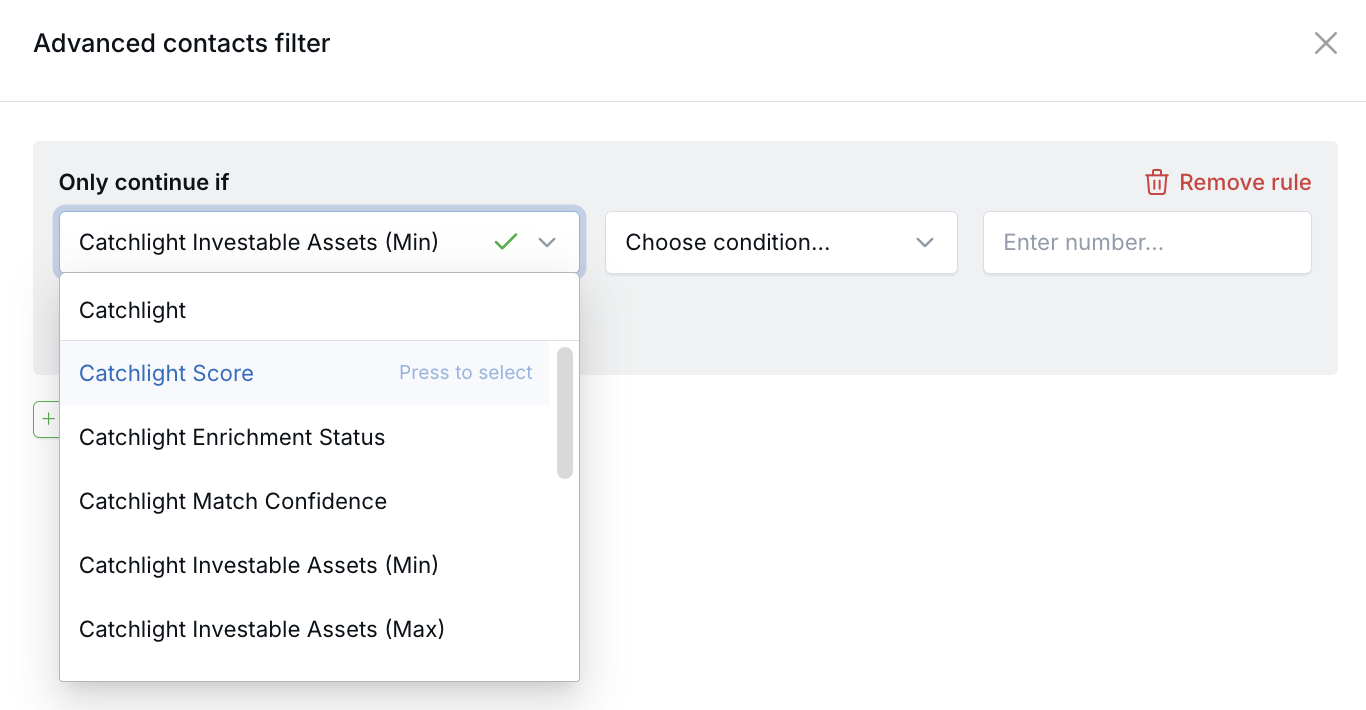Select Catchlight Match Confidence from the list
This screenshot has width=1366, height=710.
click(232, 501)
